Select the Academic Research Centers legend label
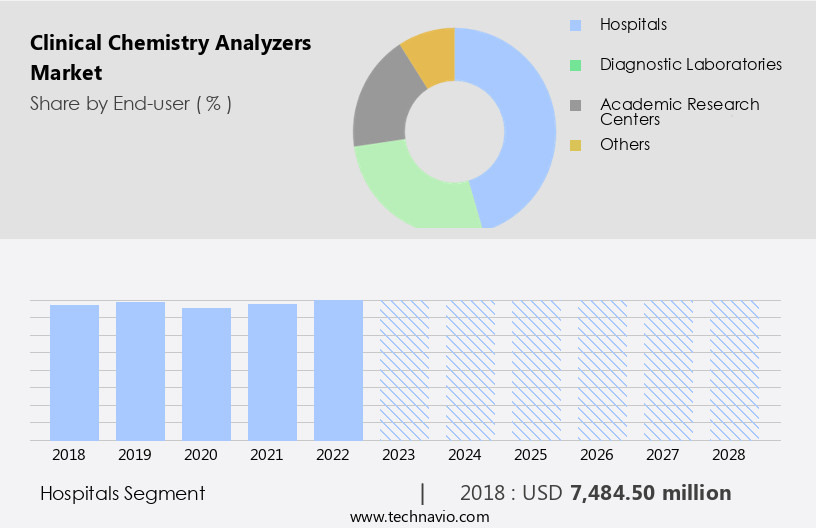The height and width of the screenshot is (528, 816). tap(679, 111)
